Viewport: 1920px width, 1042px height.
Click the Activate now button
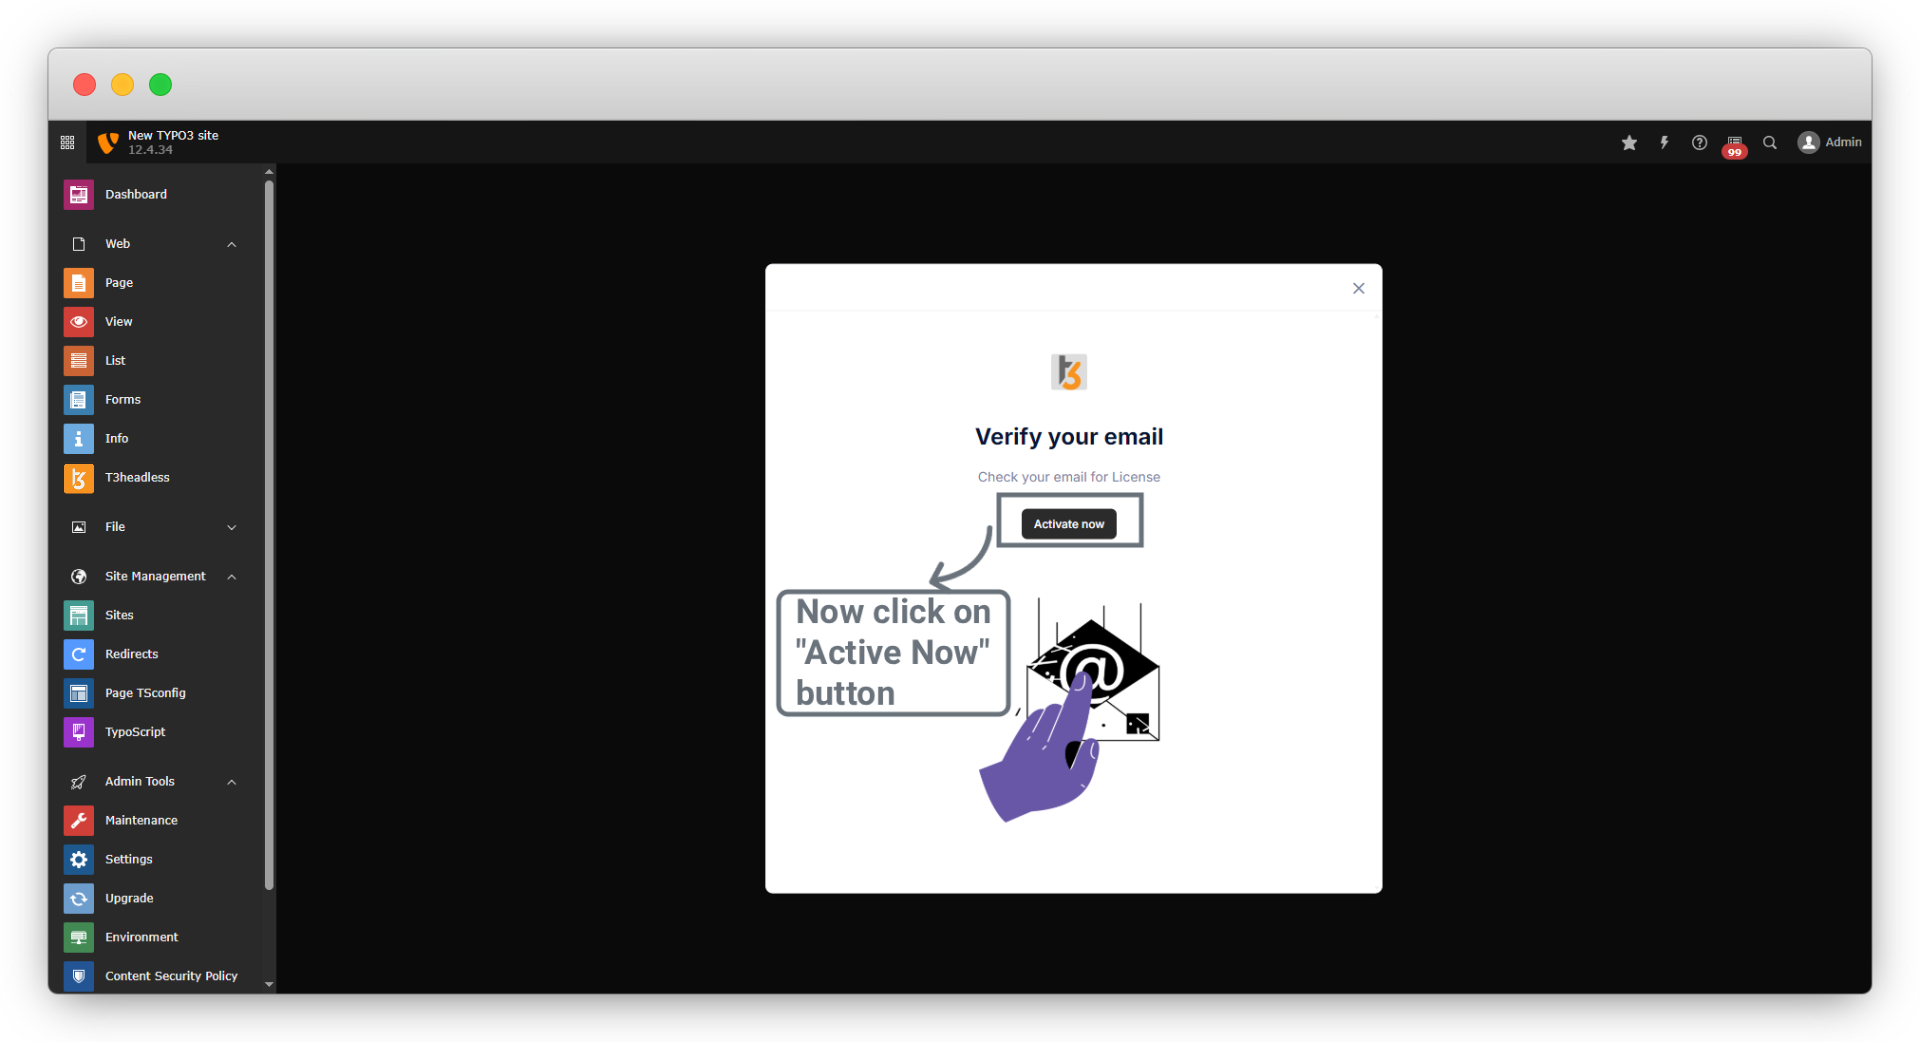click(1068, 524)
